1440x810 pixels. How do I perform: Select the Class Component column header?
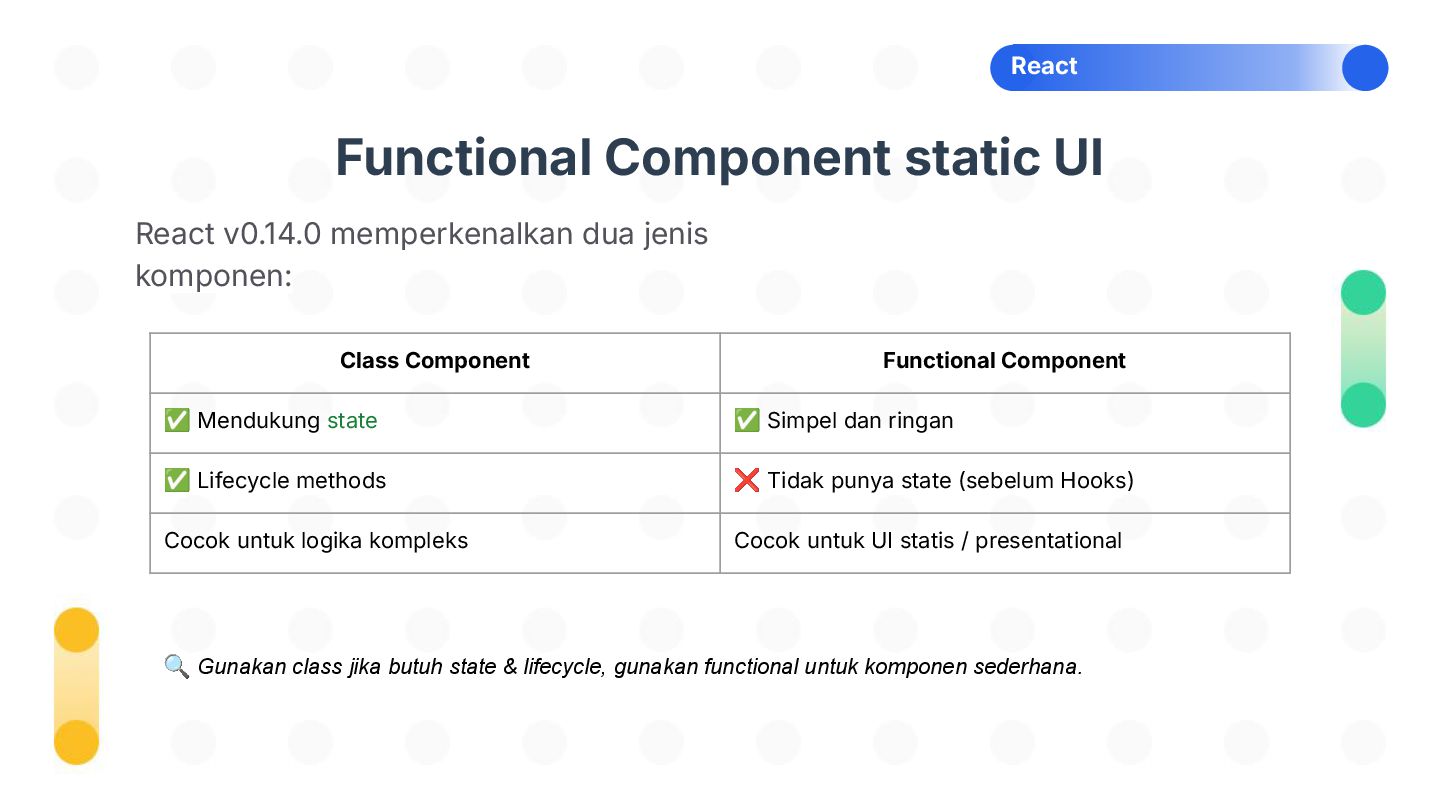tap(435, 362)
